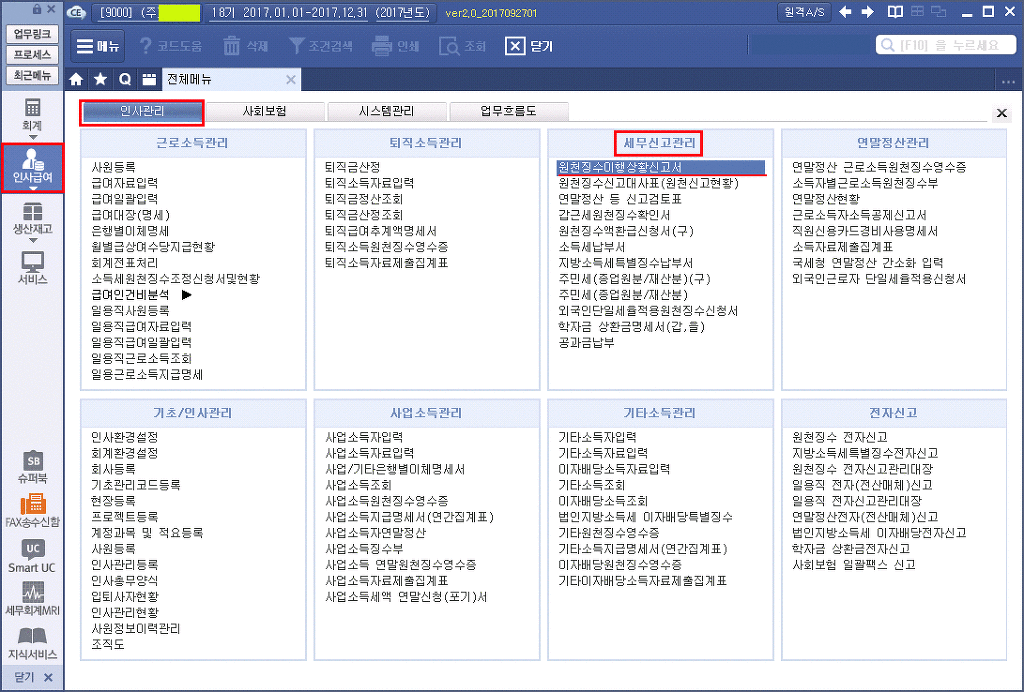Click the lock icon at top left
Screen dimensions: 1024x692
click(x=37, y=9)
